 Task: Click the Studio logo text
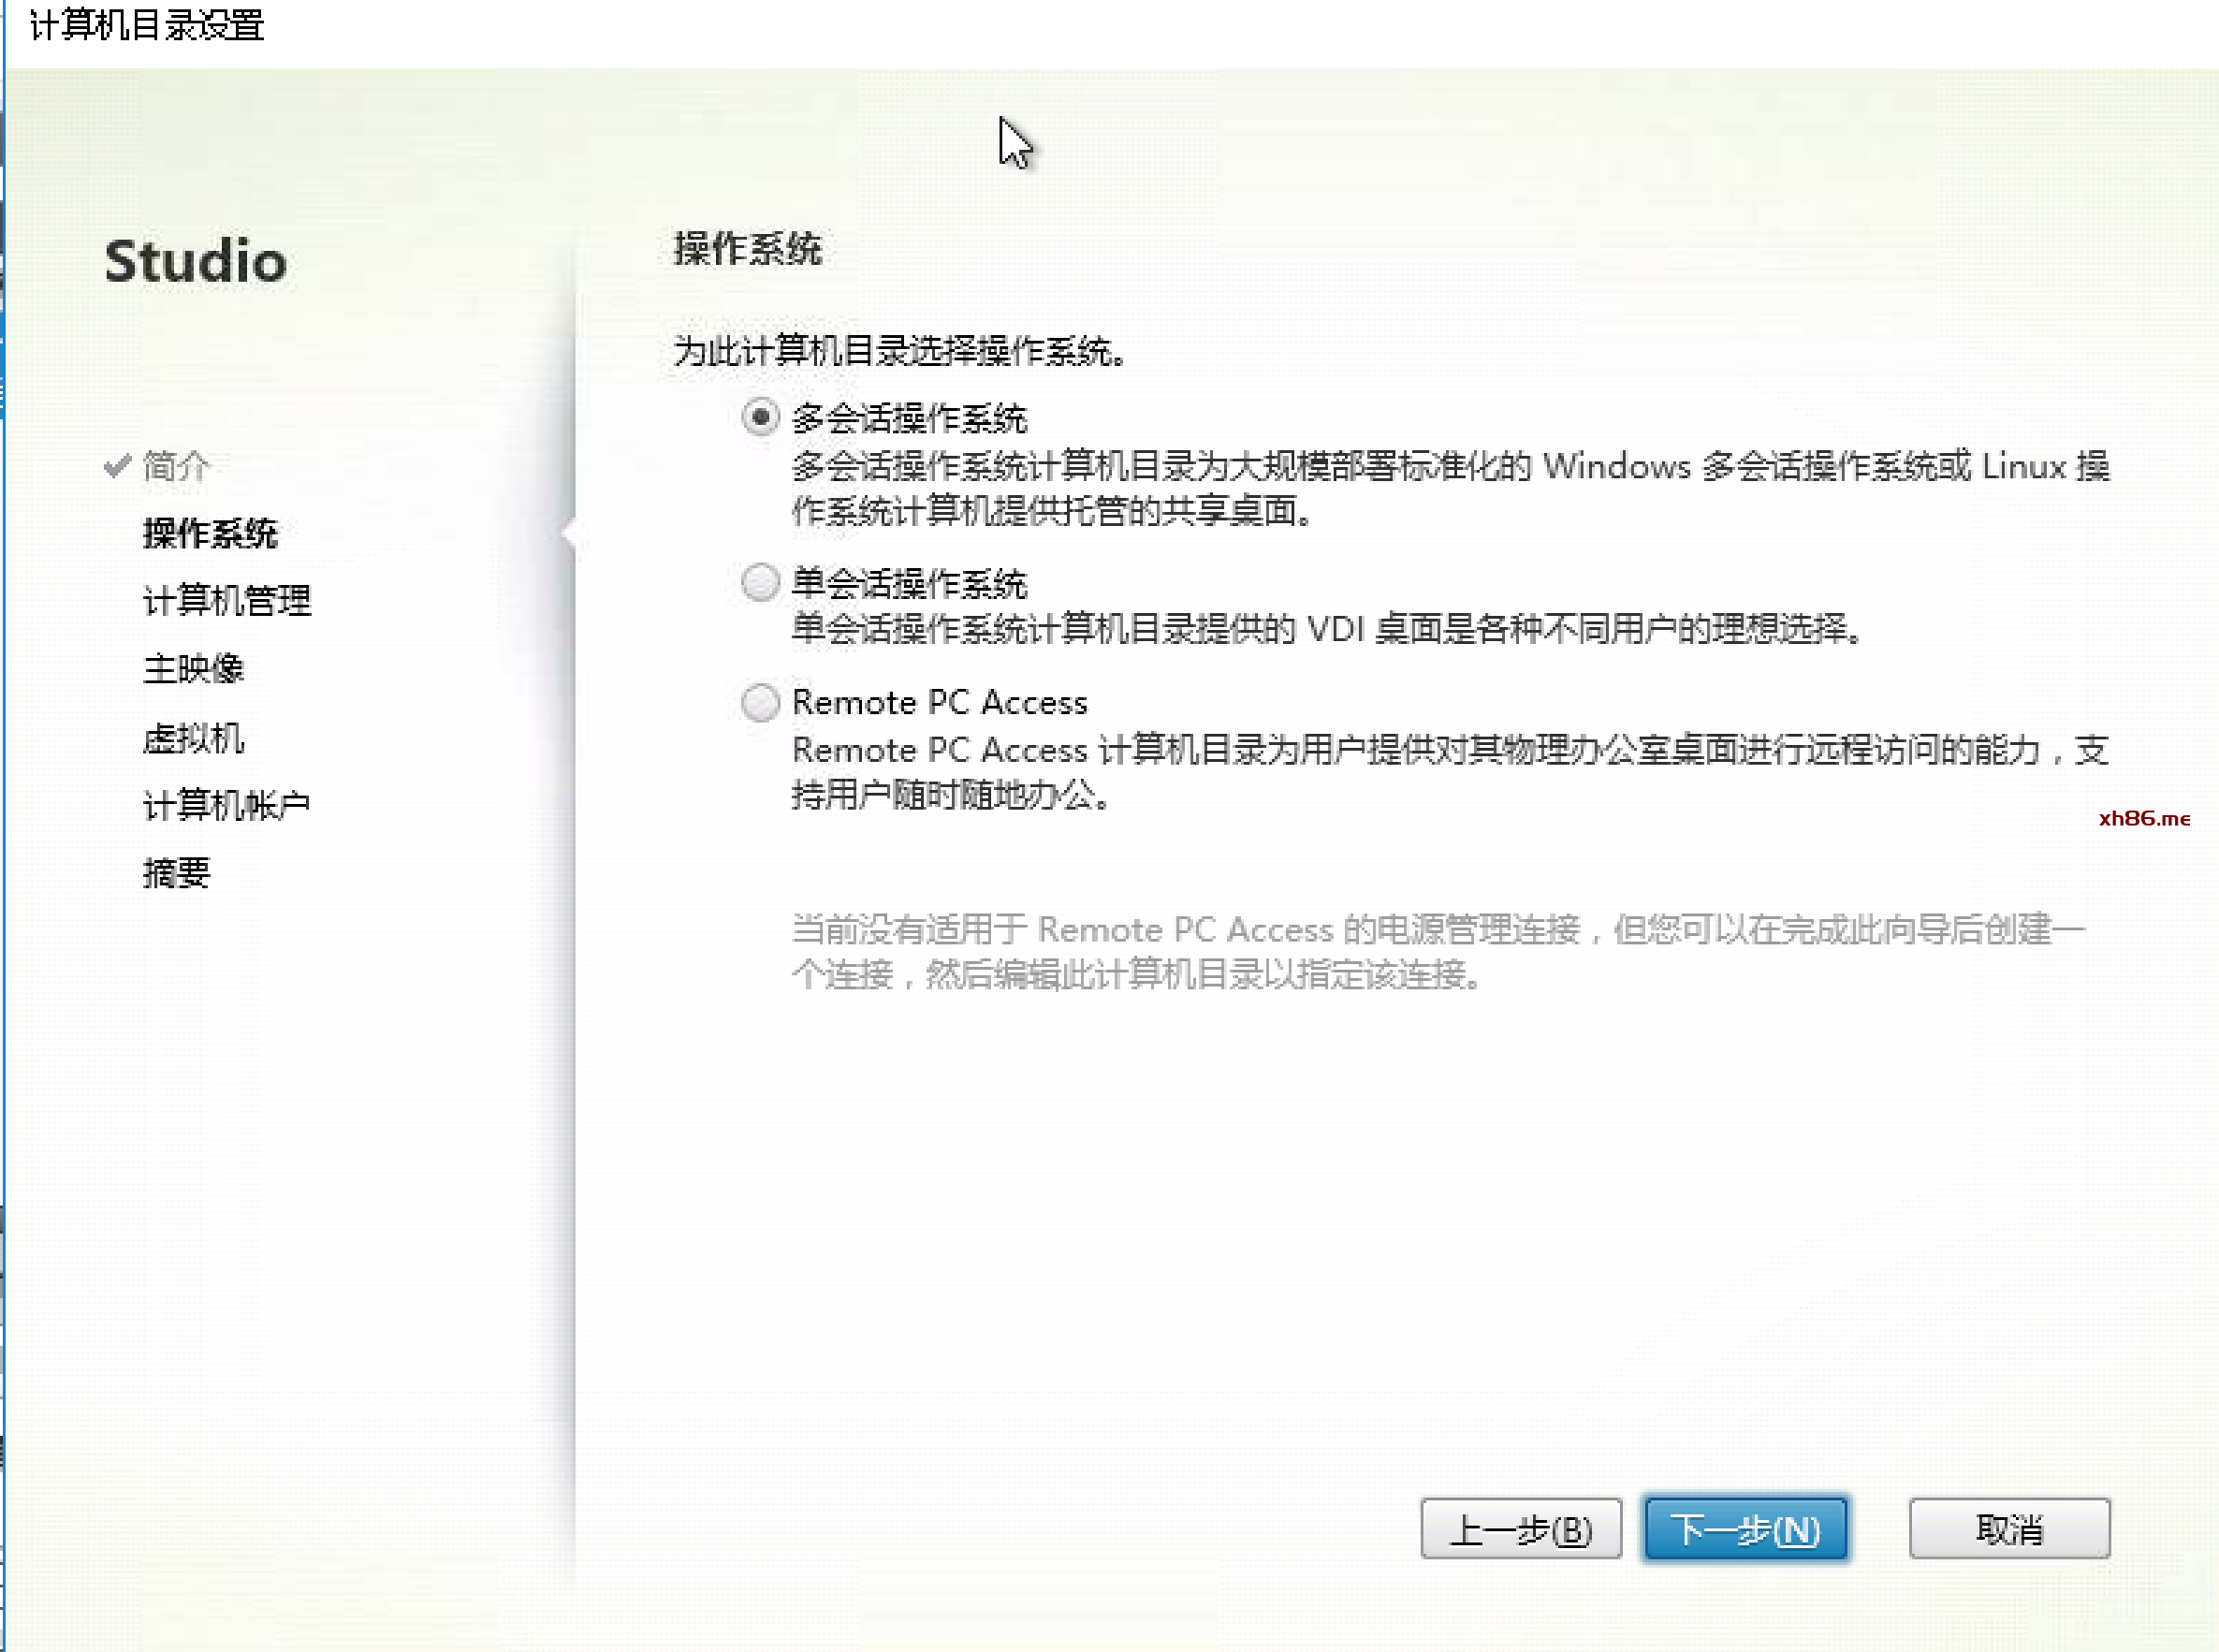(x=196, y=261)
